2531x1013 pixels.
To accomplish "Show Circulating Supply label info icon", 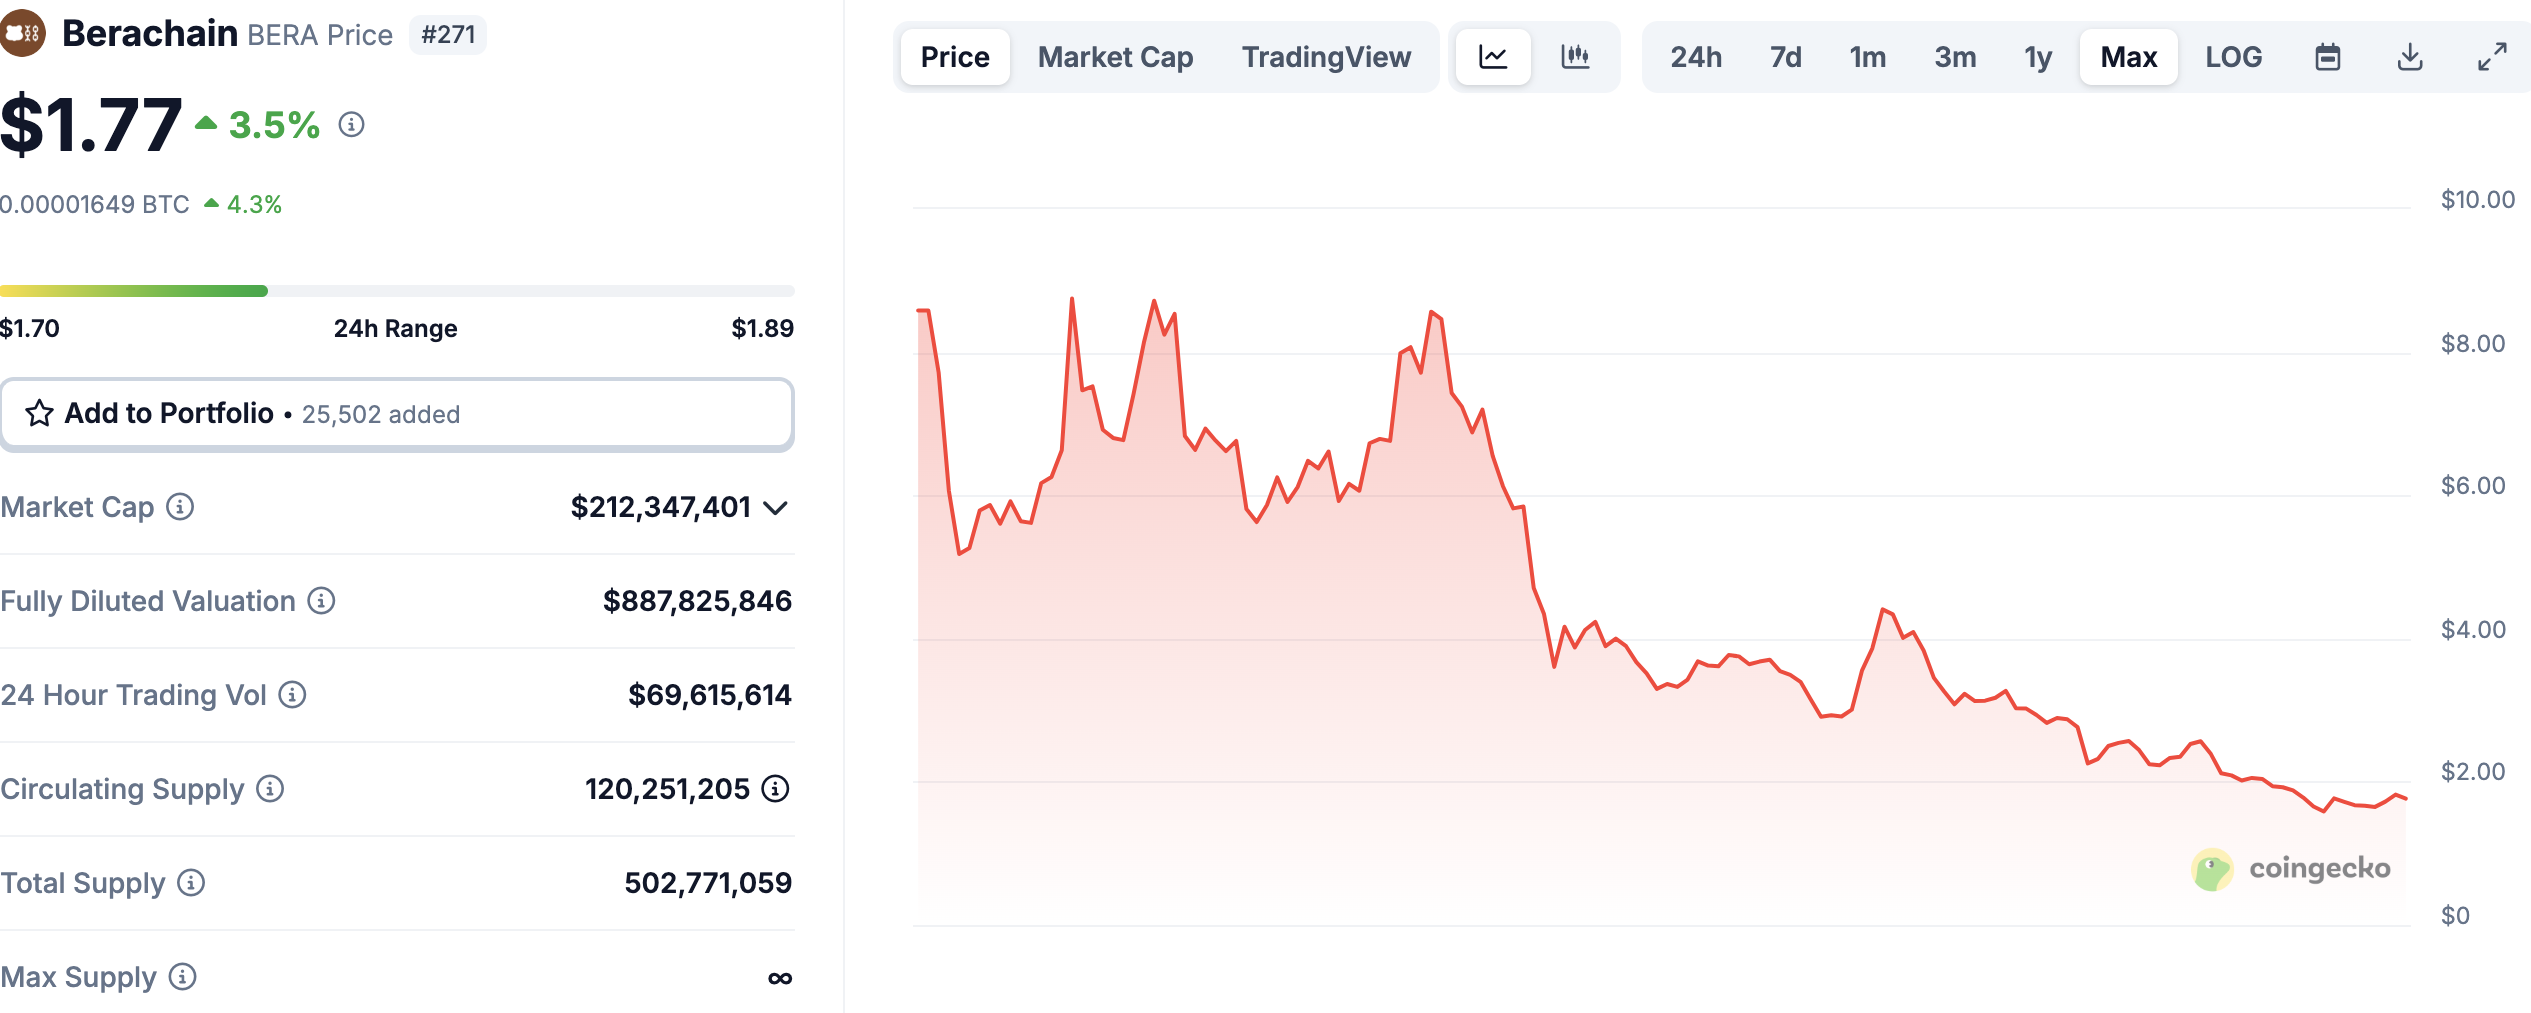I will [270, 789].
